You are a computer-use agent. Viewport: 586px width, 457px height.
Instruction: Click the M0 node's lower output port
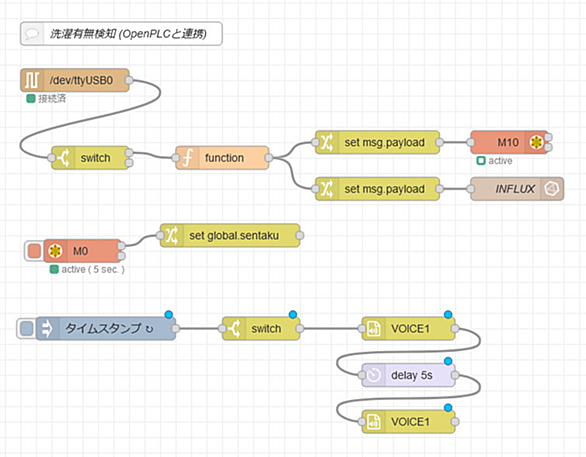(121, 256)
